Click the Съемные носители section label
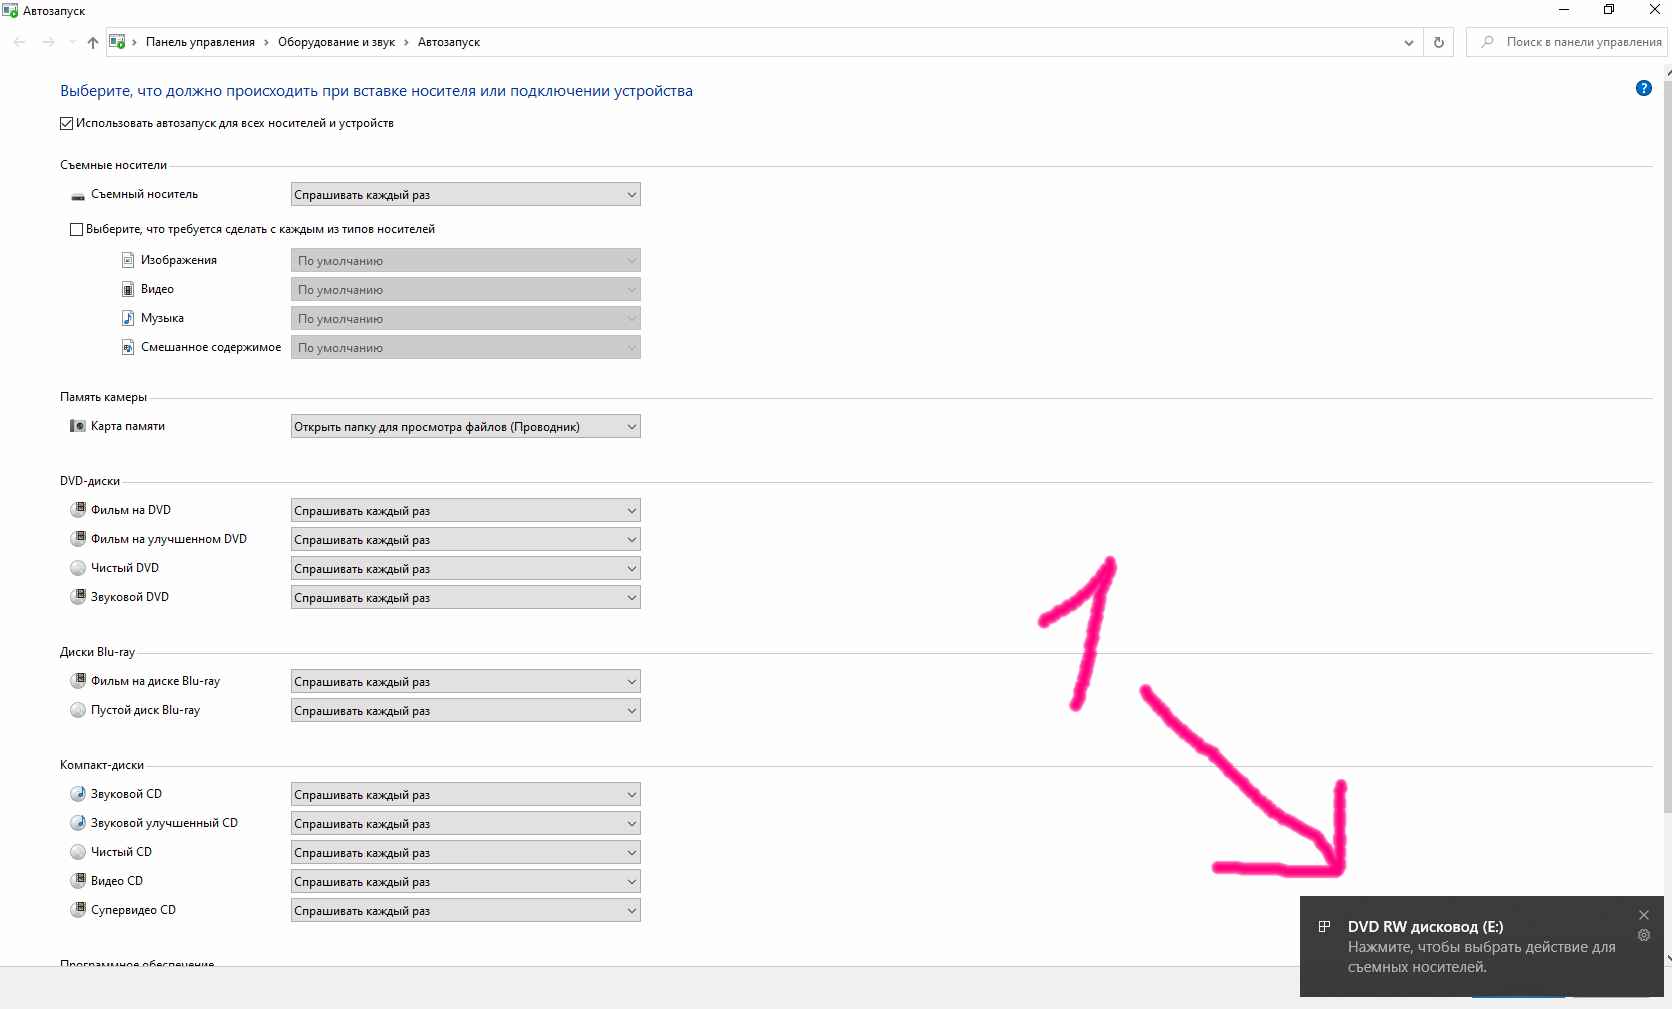This screenshot has width=1672, height=1009. 113,165
